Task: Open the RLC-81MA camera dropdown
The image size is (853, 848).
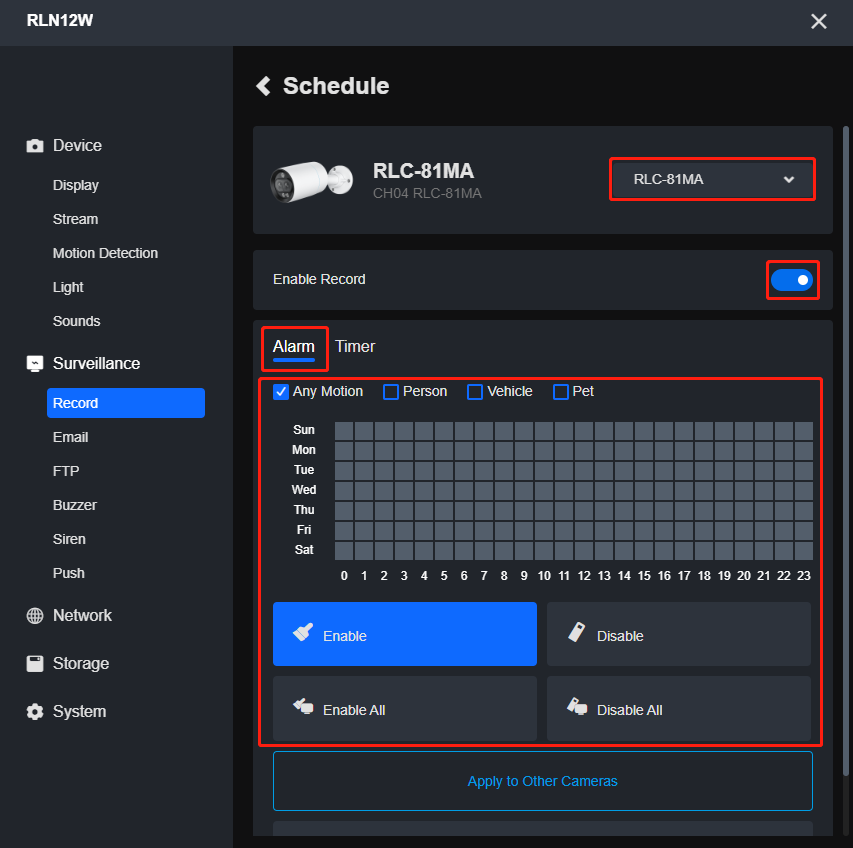Action: pos(712,179)
